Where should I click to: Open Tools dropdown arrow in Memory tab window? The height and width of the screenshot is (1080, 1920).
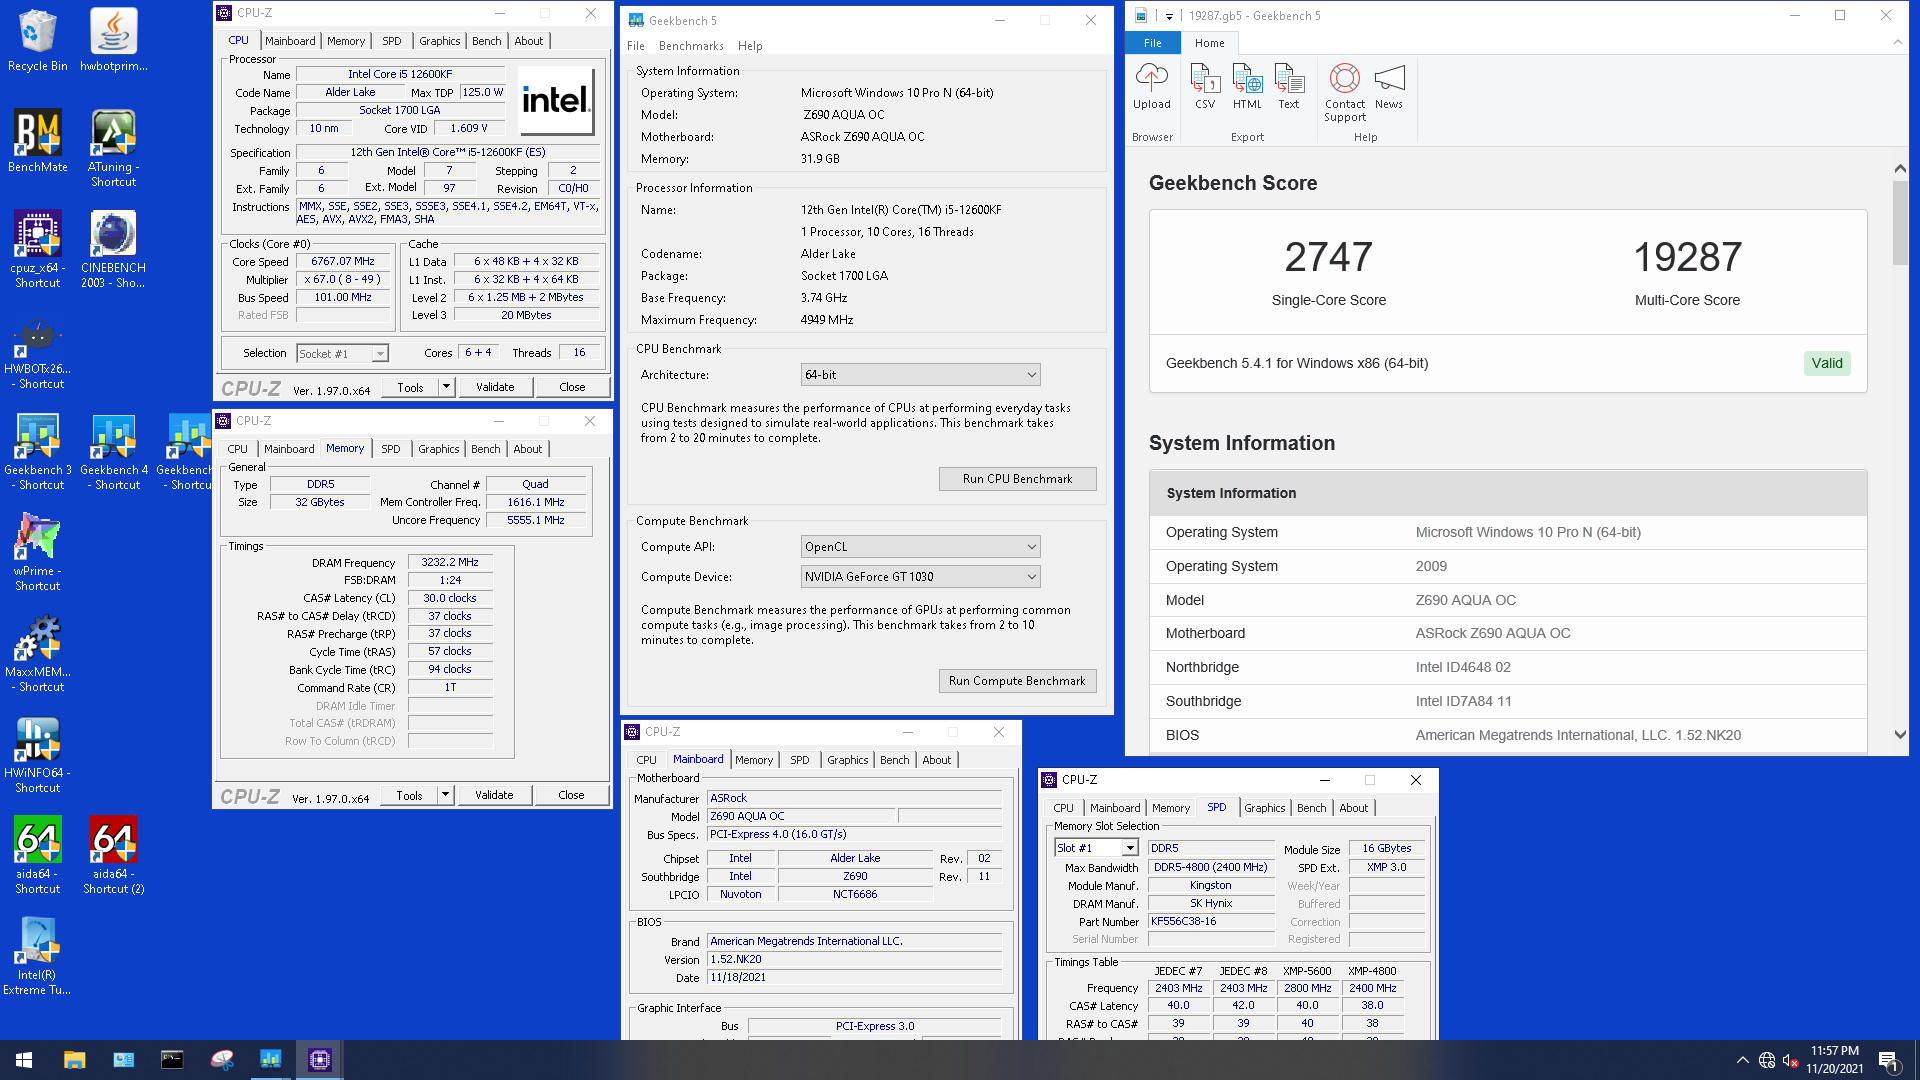pos(445,795)
